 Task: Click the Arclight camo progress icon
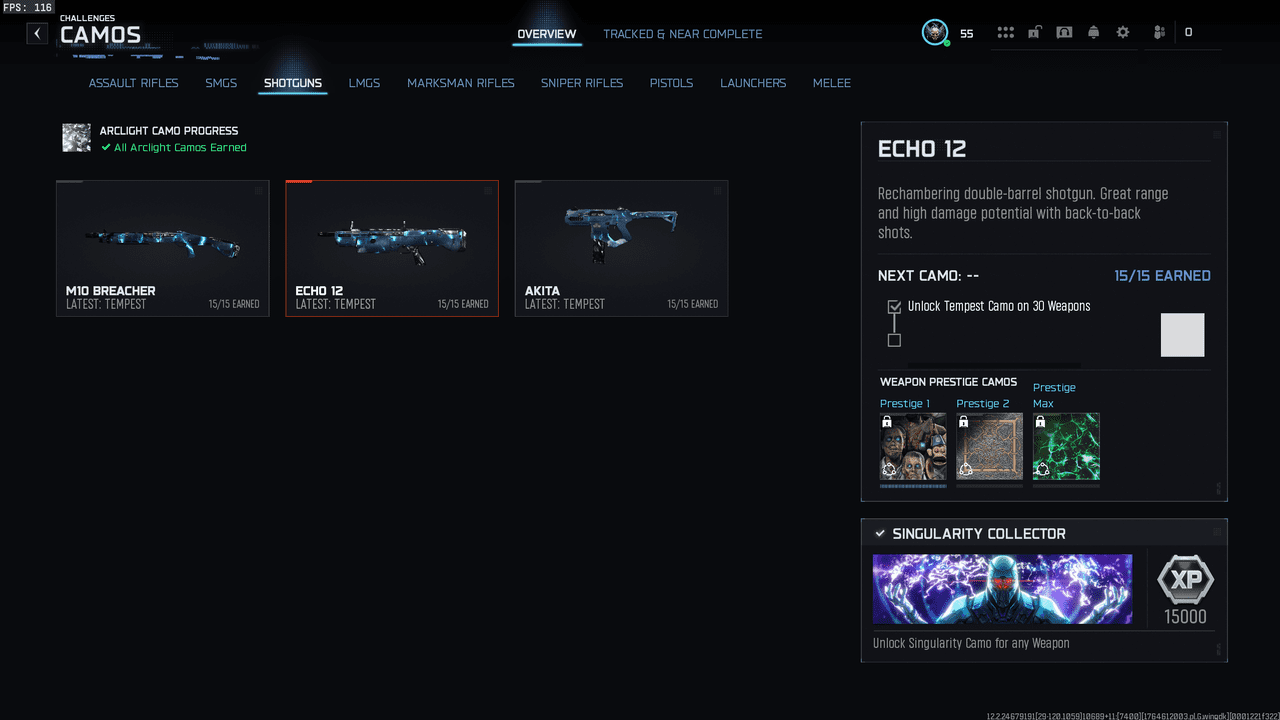pos(77,138)
